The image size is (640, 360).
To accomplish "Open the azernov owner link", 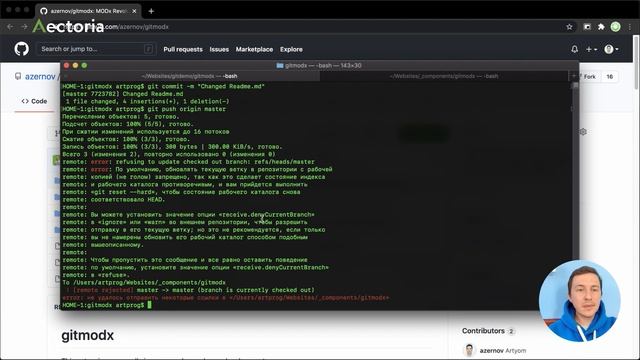I will tap(40, 77).
